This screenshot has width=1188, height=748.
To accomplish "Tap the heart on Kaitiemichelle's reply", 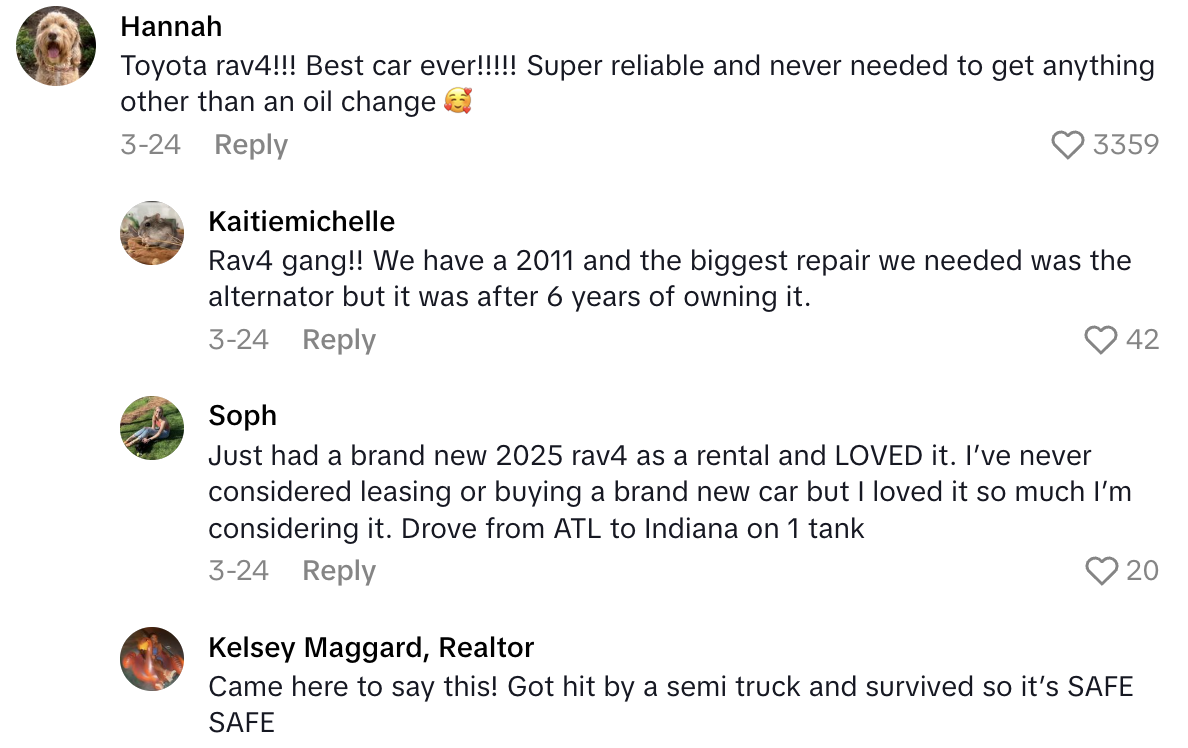I will pyautogui.click(x=1100, y=340).
